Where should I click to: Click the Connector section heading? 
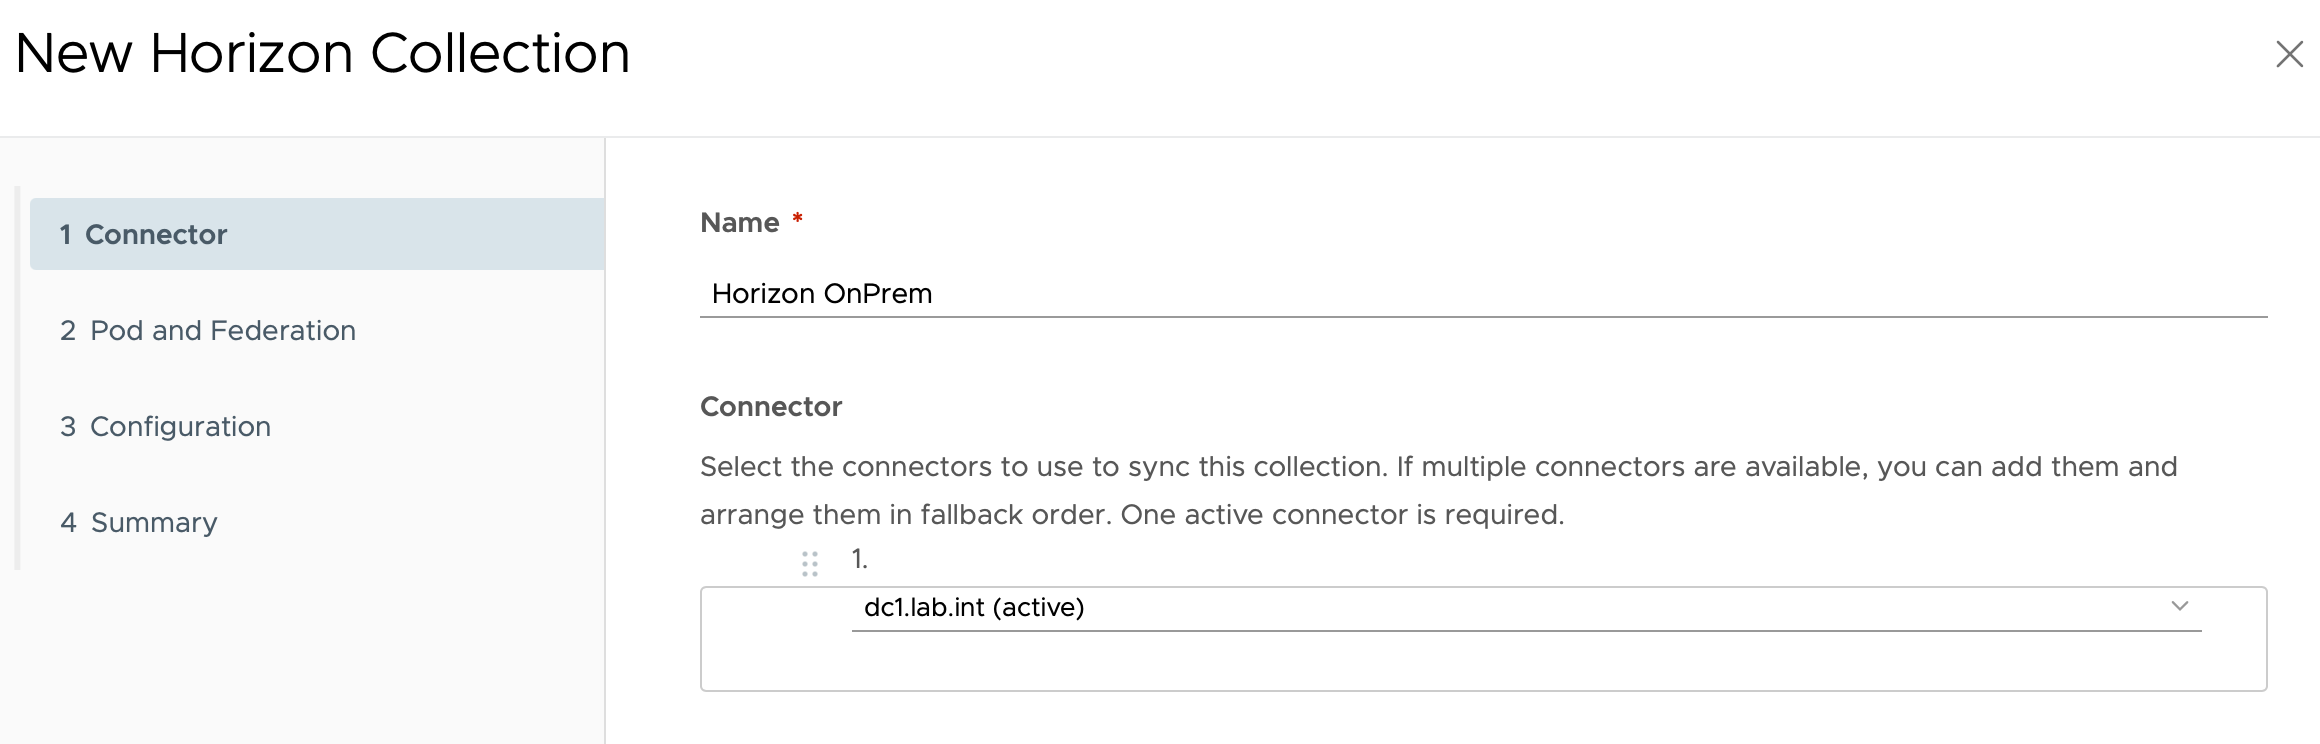[771, 406]
